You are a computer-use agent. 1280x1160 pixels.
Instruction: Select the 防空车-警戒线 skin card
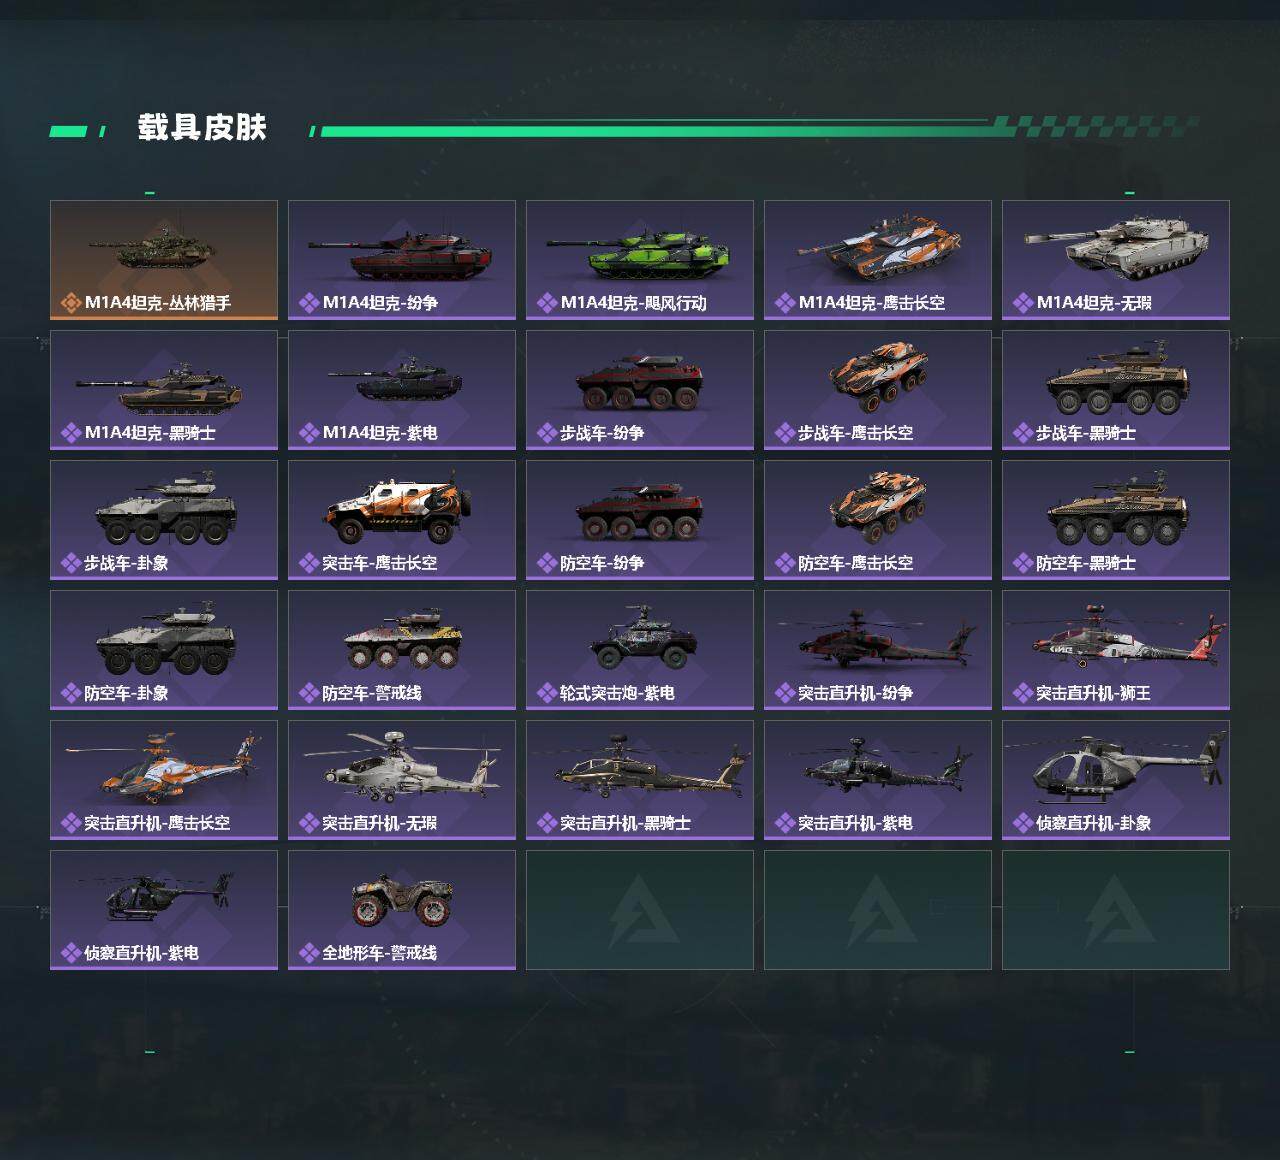(402, 650)
